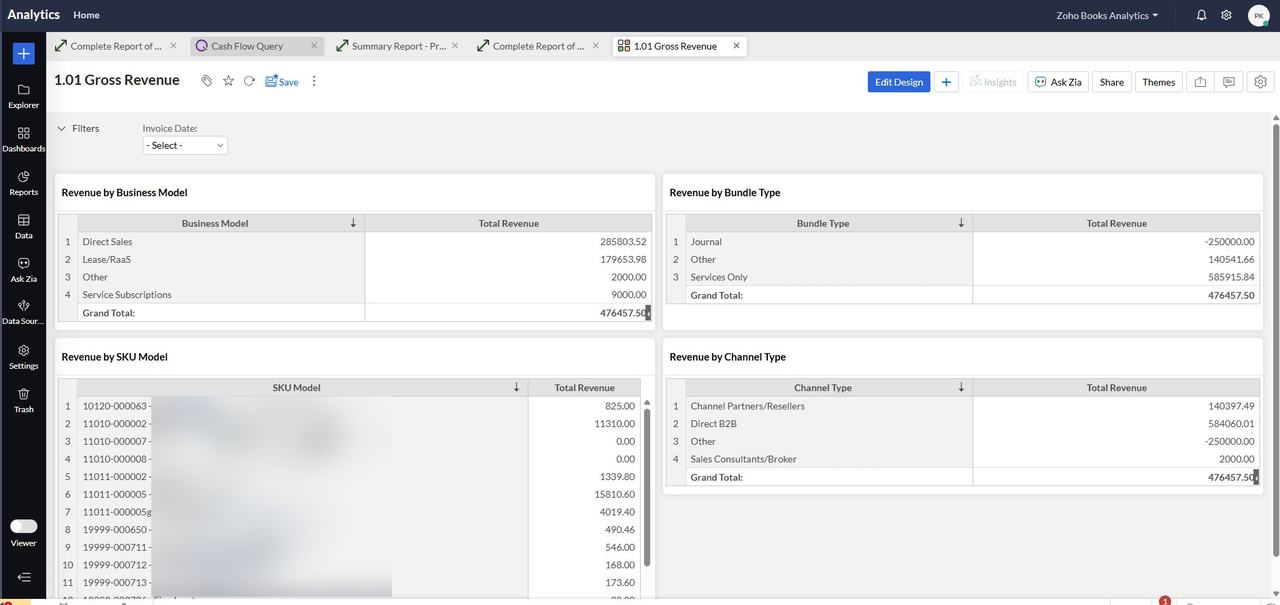The image size is (1280, 605).
Task: Click the Edit Design button
Action: click(x=899, y=82)
